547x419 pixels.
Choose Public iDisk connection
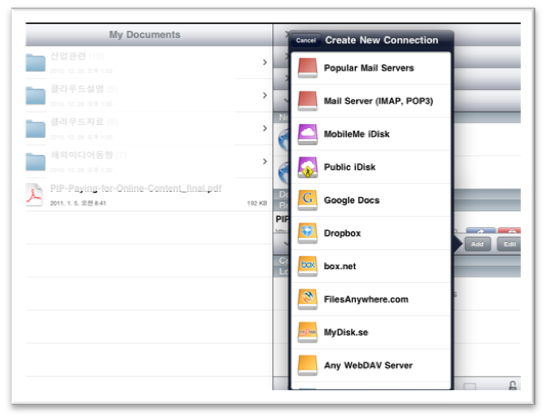click(x=371, y=167)
